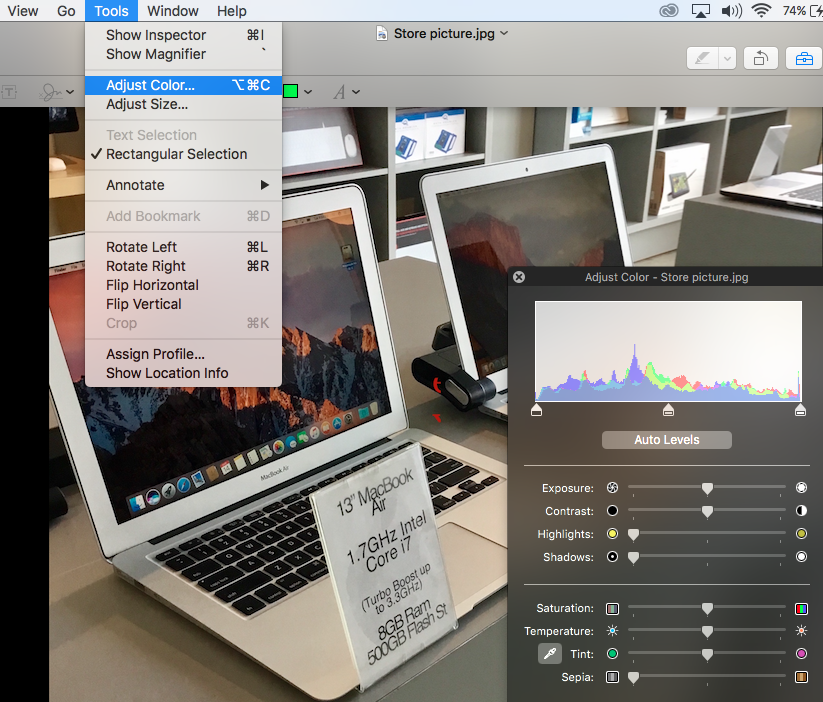Screen dimensions: 823x702
Task: Select the white point histogram handle
Action: point(800,410)
